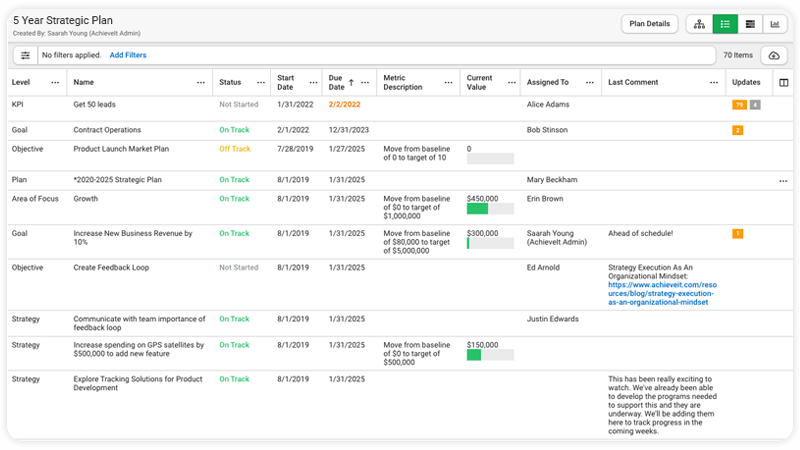This screenshot has height=450, width=800.
Task: Open the Product Launch Market Plan objective
Action: click(x=121, y=149)
